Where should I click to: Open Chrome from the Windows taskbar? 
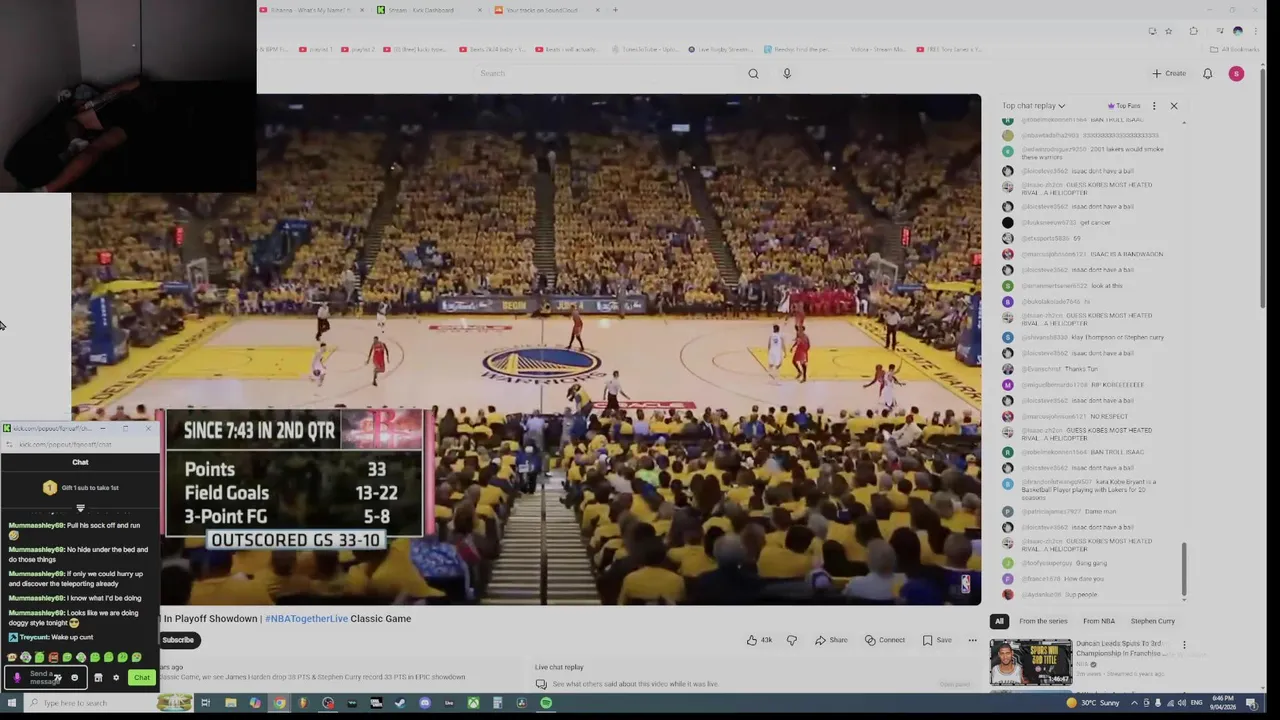click(279, 703)
